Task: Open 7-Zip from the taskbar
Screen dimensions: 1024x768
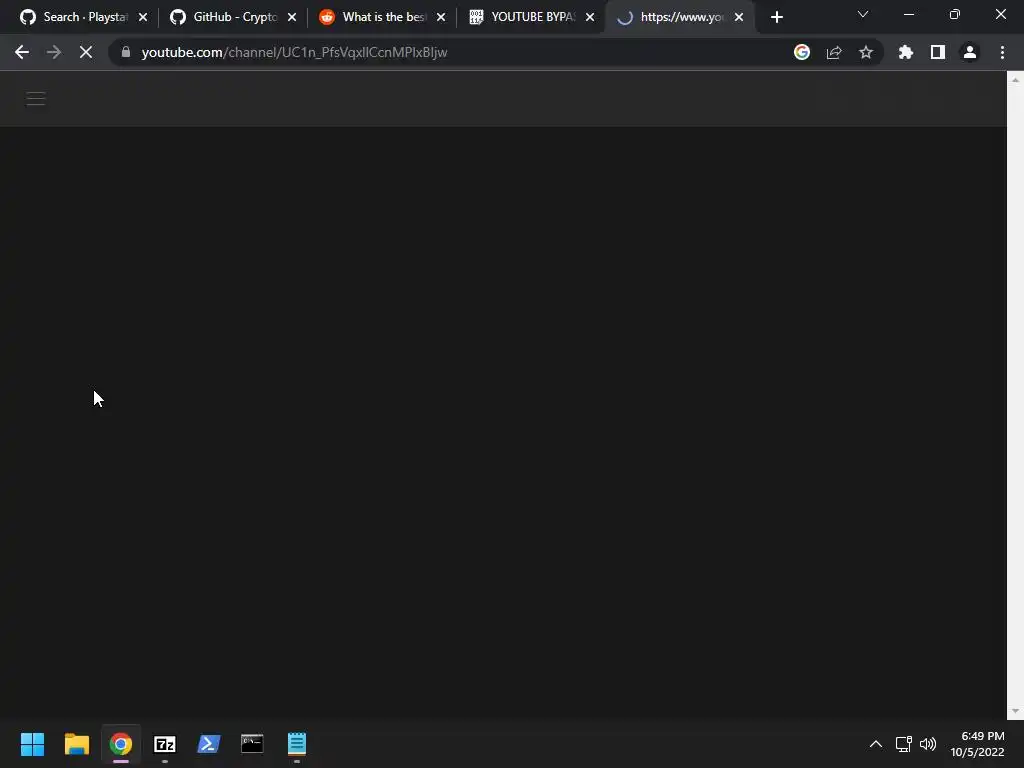Action: tap(165, 744)
